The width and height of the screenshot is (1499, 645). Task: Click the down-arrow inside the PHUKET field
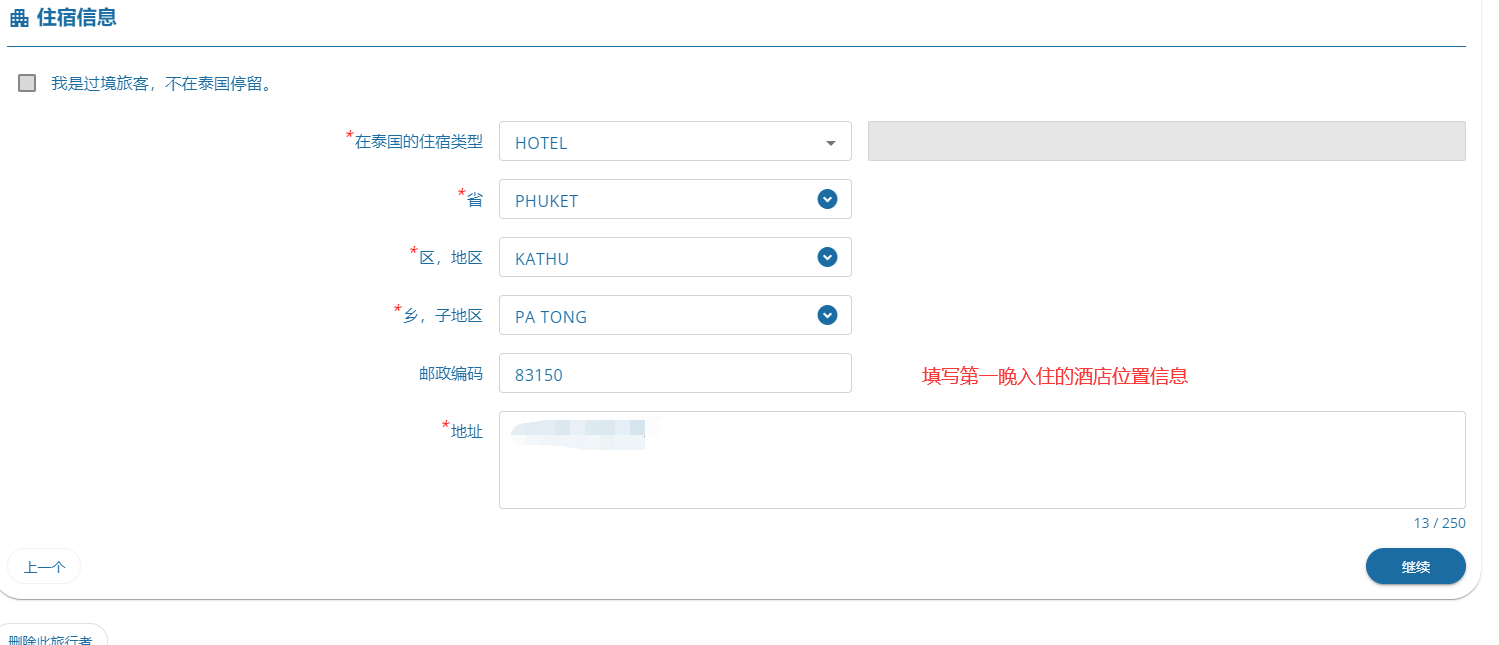pyautogui.click(x=827, y=199)
